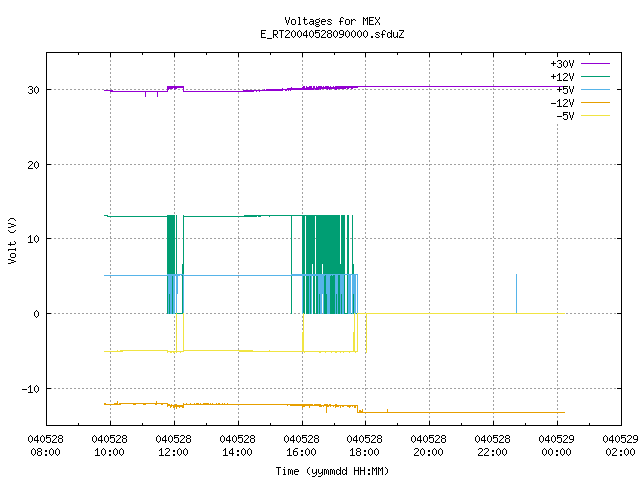Viewport: 640px width, 480px height.
Task: Click the x-axis label 040528 08:00
Action: click(x=45, y=446)
